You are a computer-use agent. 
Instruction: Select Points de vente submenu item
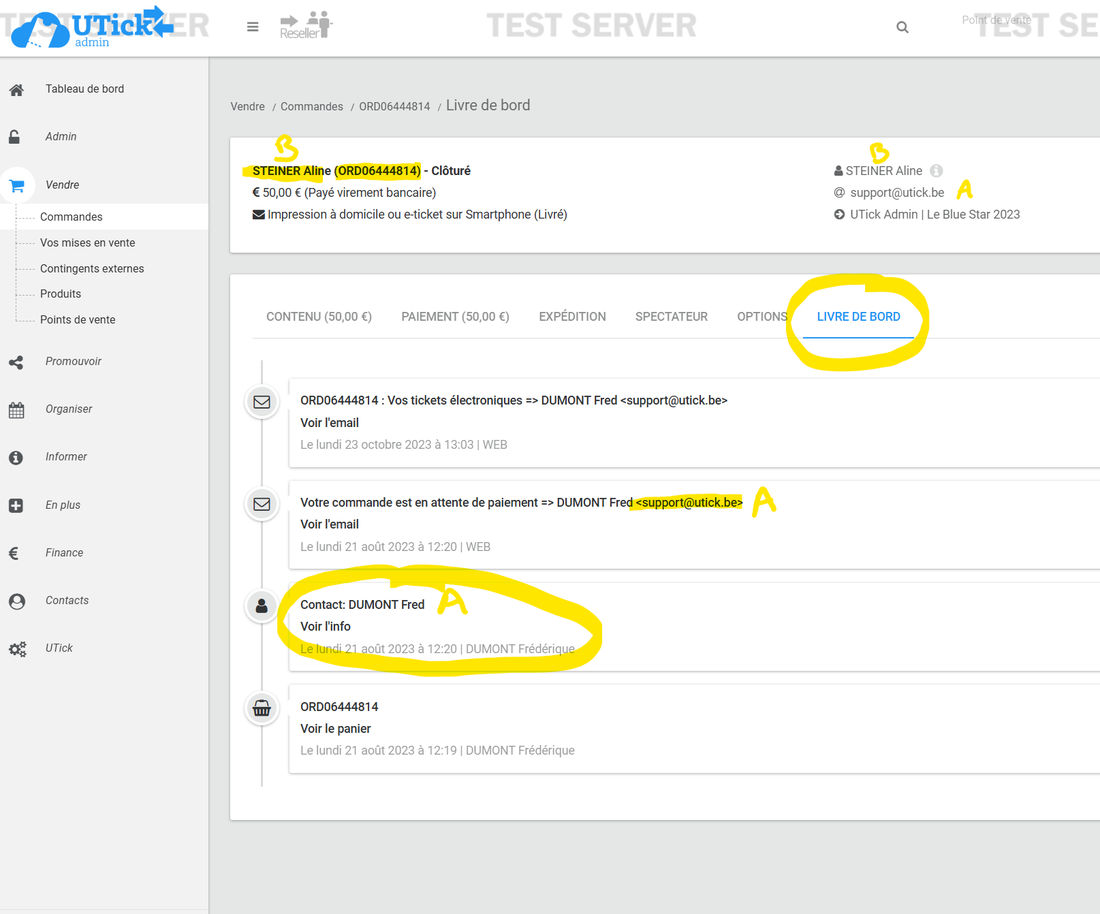(x=77, y=320)
